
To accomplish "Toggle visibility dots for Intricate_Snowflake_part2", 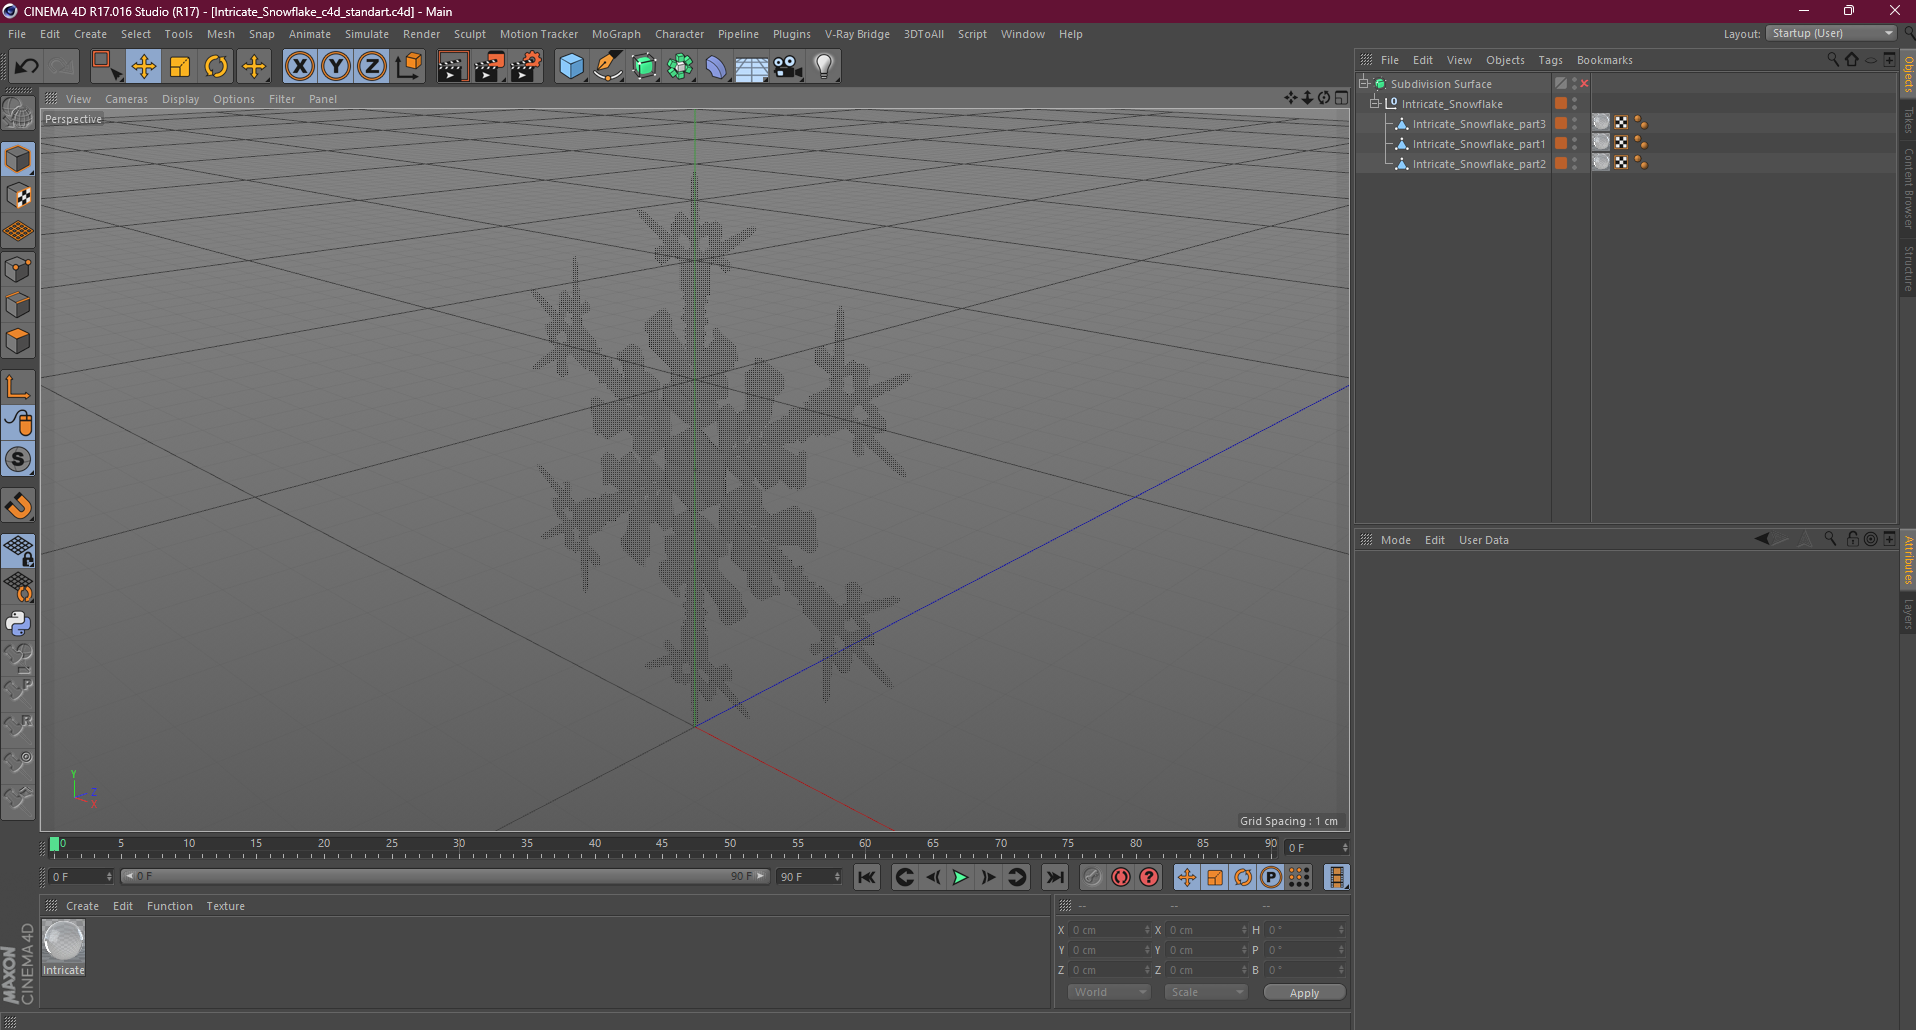I will (1574, 163).
